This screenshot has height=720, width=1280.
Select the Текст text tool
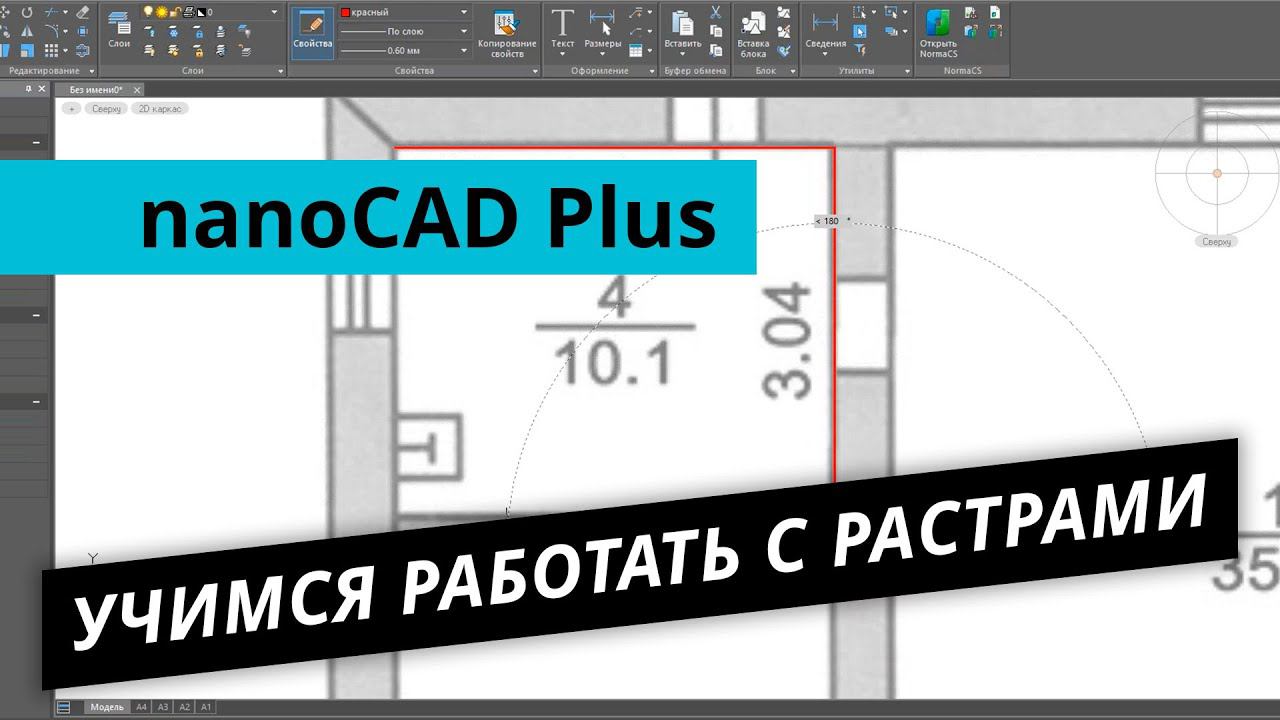pyautogui.click(x=562, y=28)
